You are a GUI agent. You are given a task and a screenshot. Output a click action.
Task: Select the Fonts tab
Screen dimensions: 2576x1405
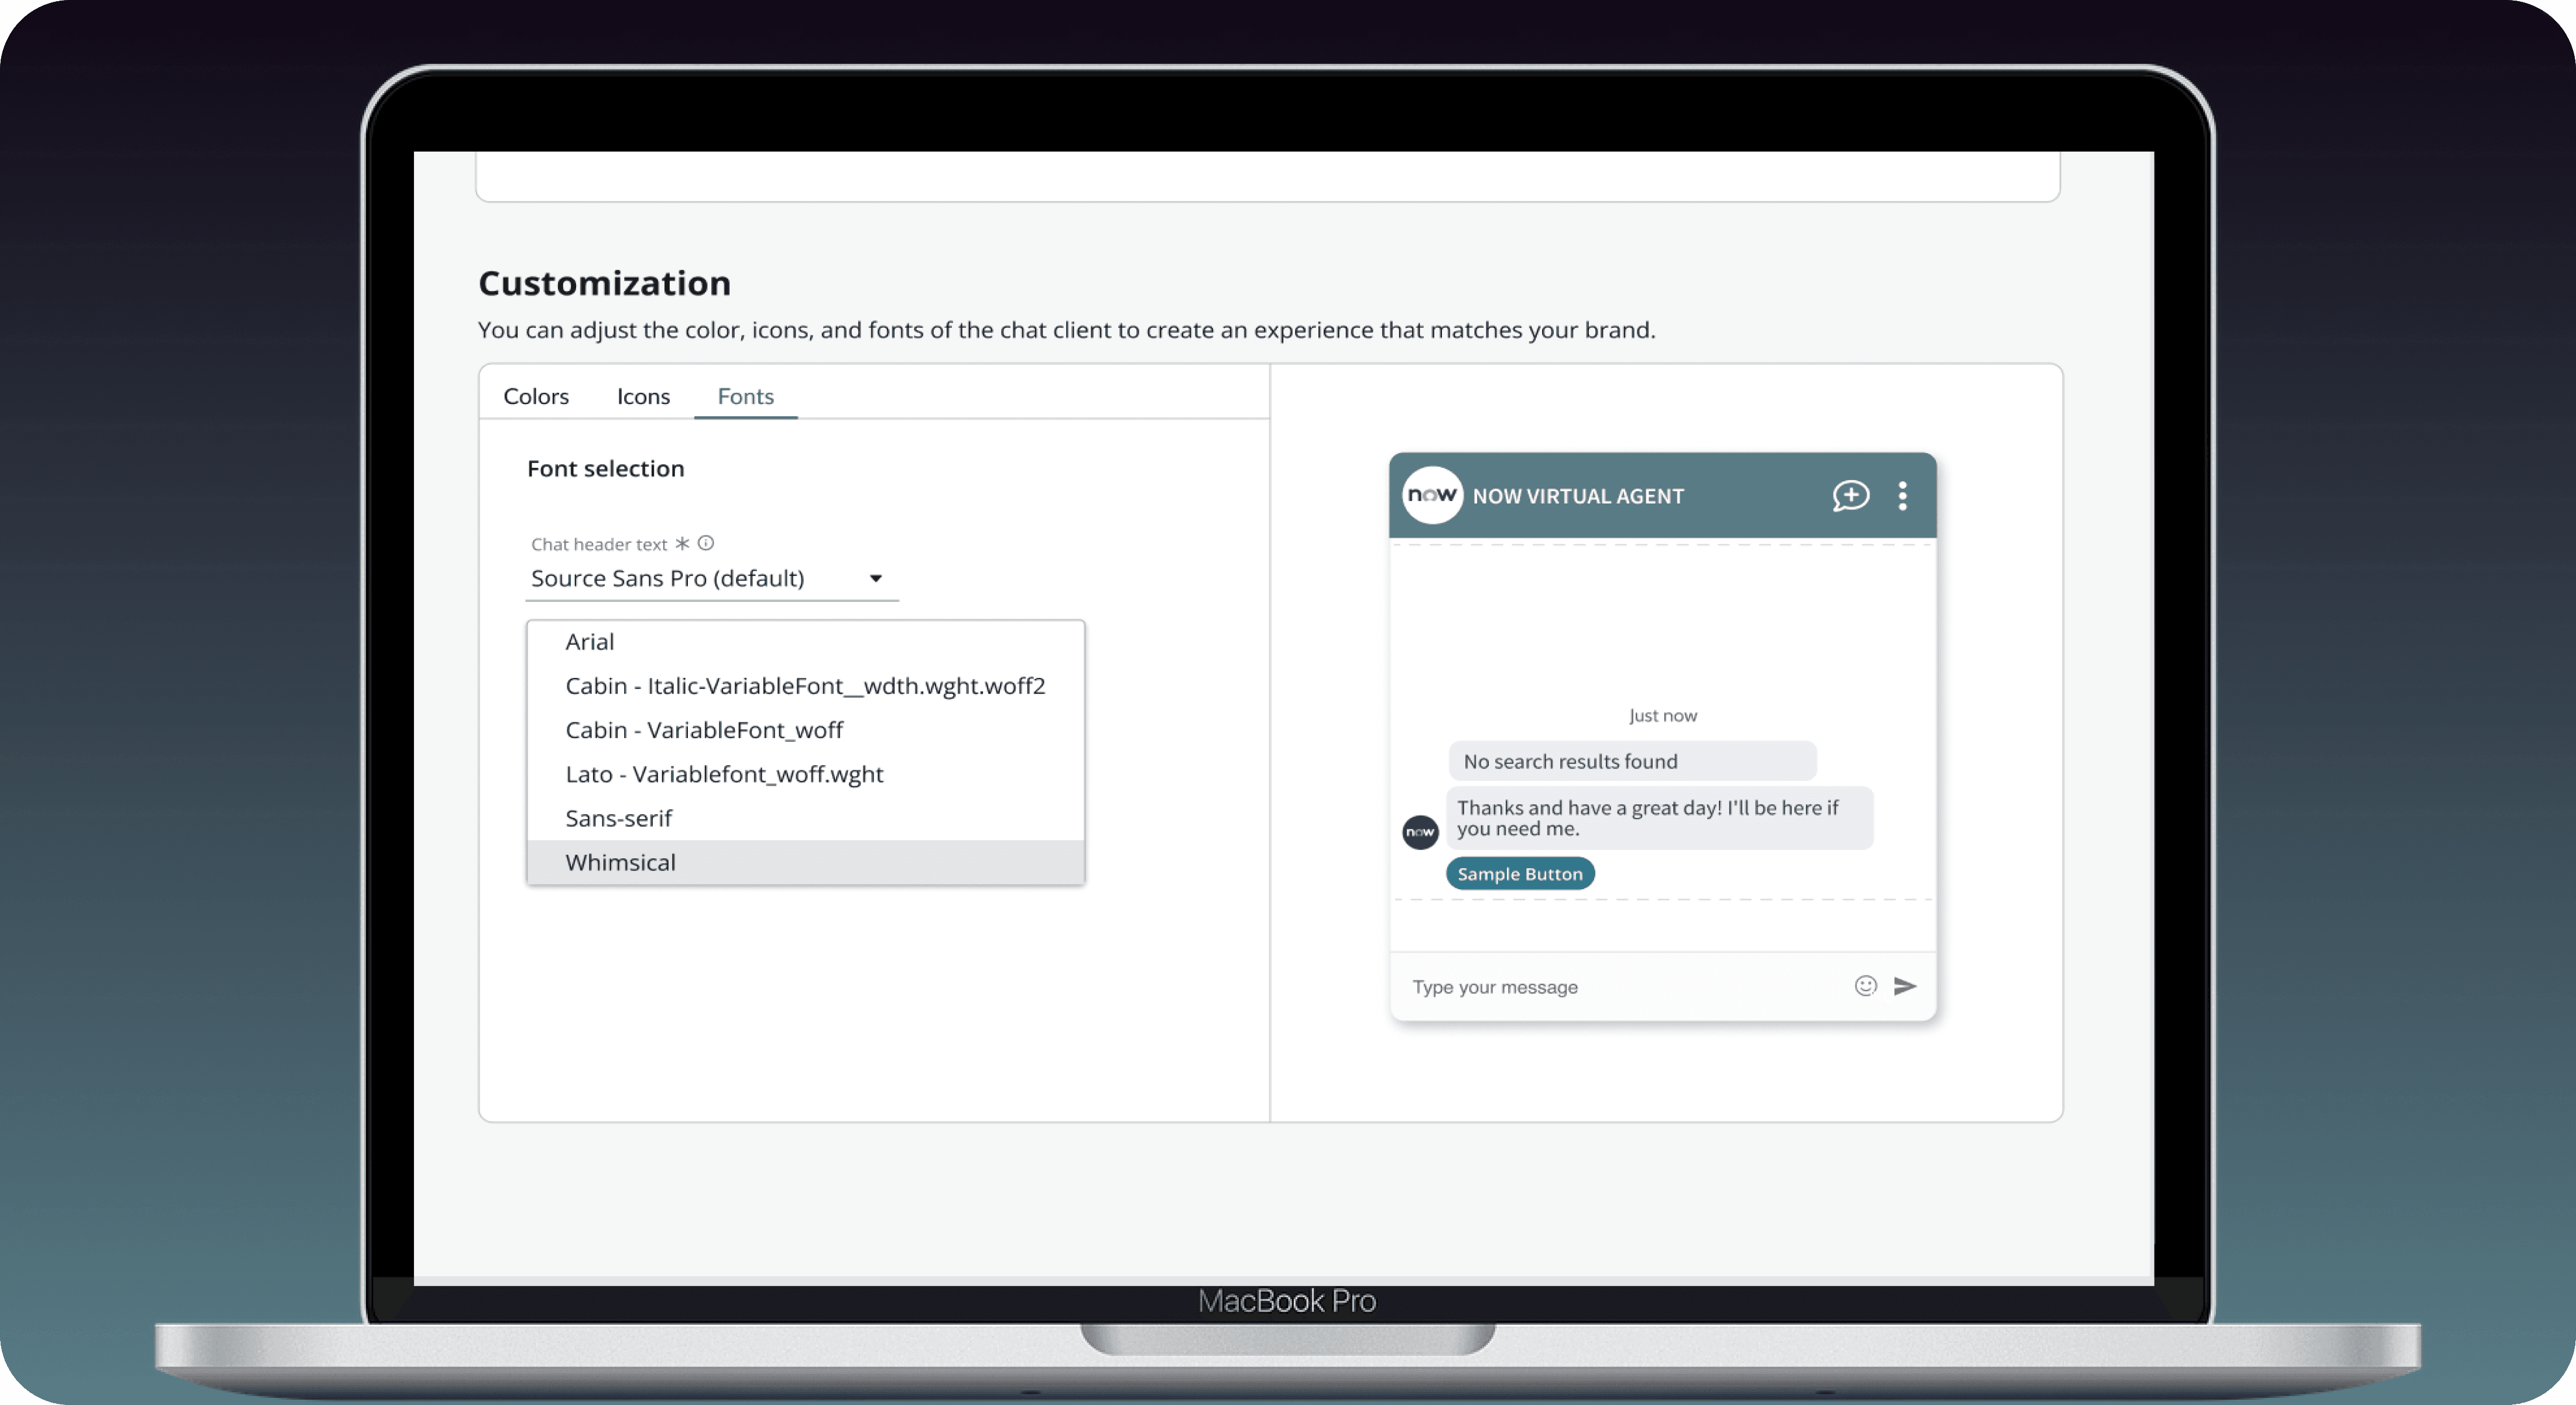point(745,396)
